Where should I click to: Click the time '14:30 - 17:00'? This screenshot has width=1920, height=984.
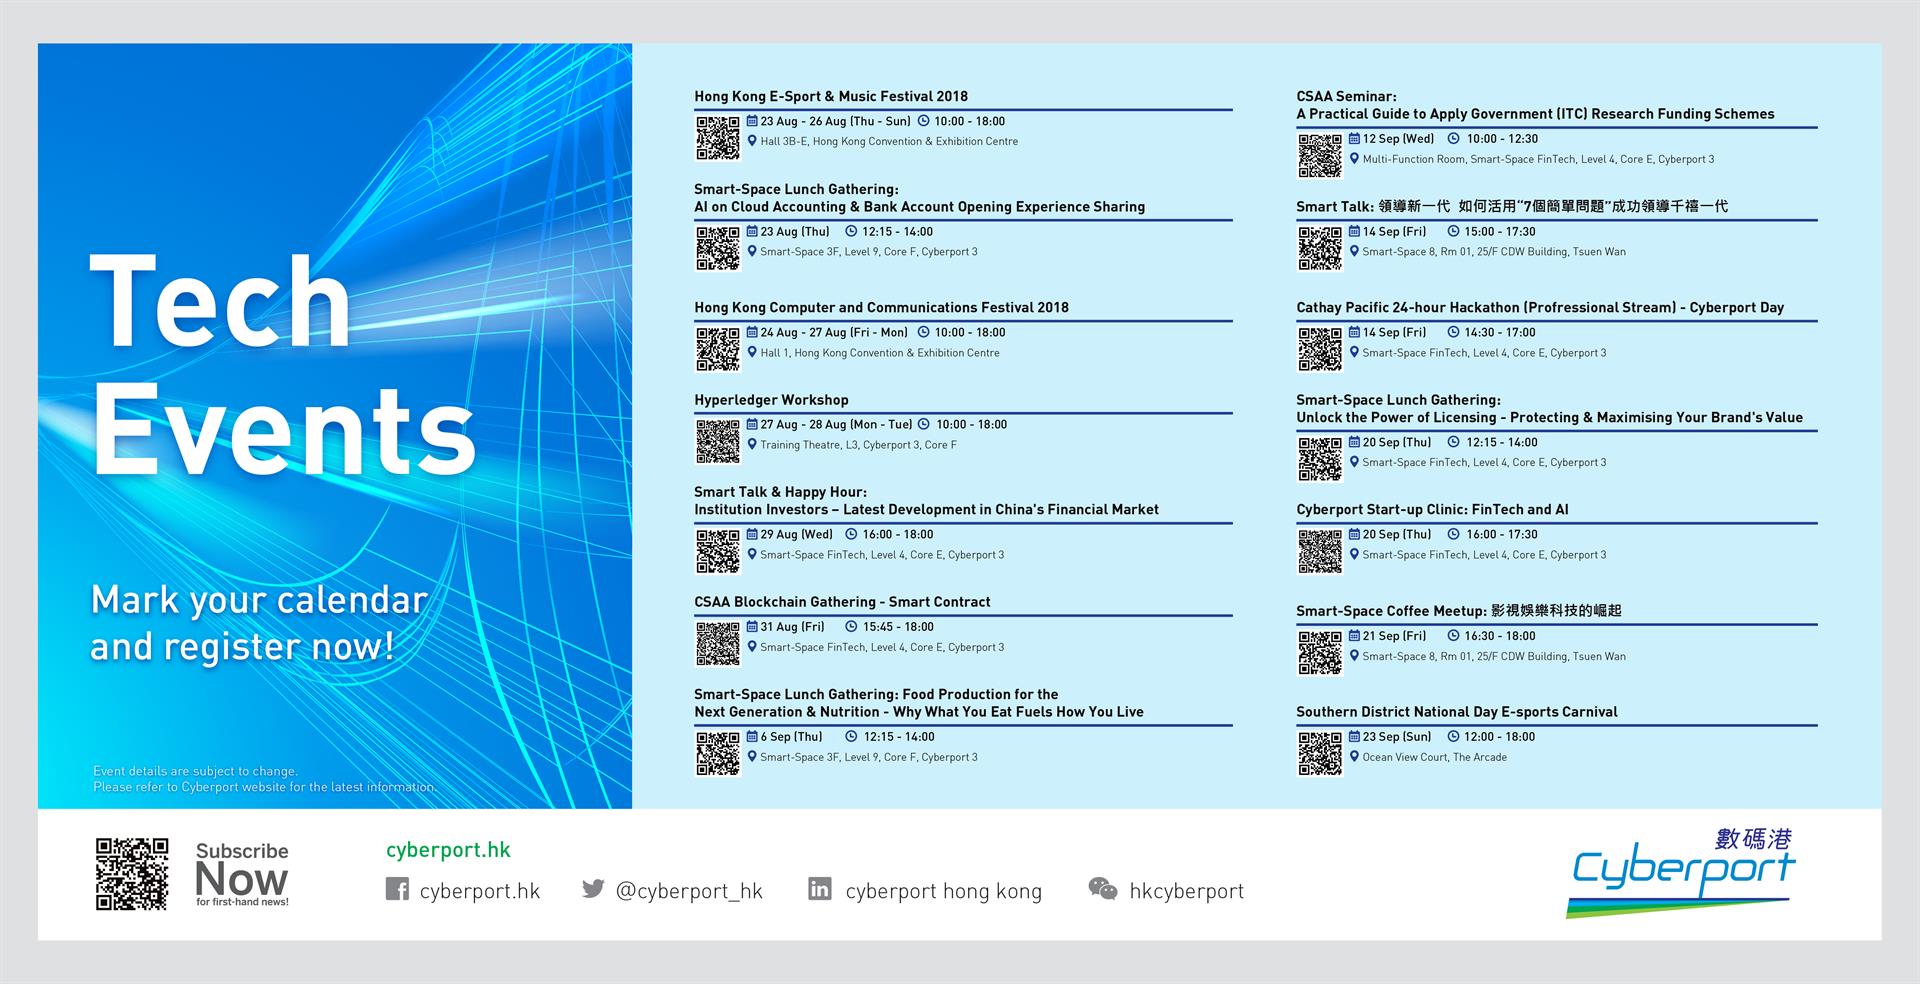[1500, 333]
